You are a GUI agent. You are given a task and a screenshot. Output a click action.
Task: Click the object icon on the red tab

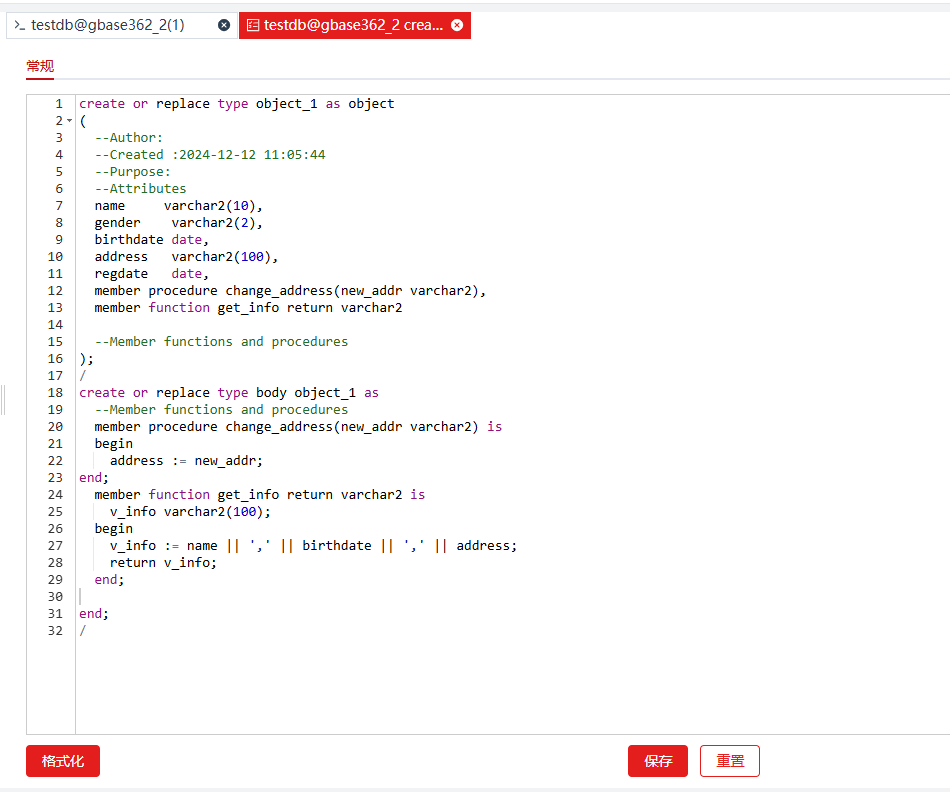(x=253, y=25)
